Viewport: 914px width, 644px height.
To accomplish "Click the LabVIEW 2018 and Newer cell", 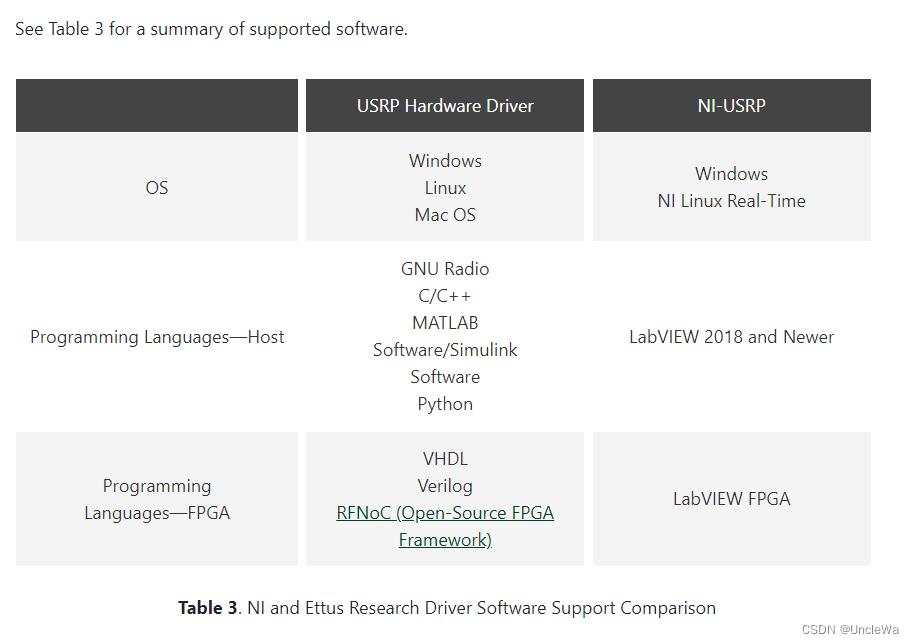I will (x=731, y=337).
